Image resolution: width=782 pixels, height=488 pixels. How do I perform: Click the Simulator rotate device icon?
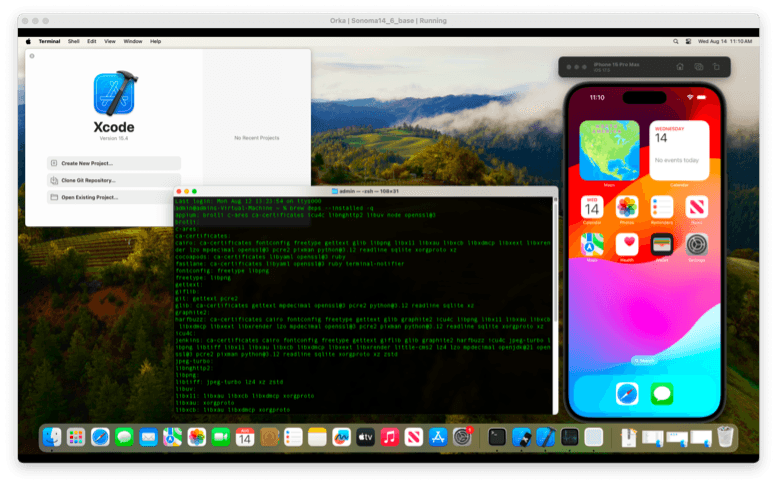click(716, 67)
